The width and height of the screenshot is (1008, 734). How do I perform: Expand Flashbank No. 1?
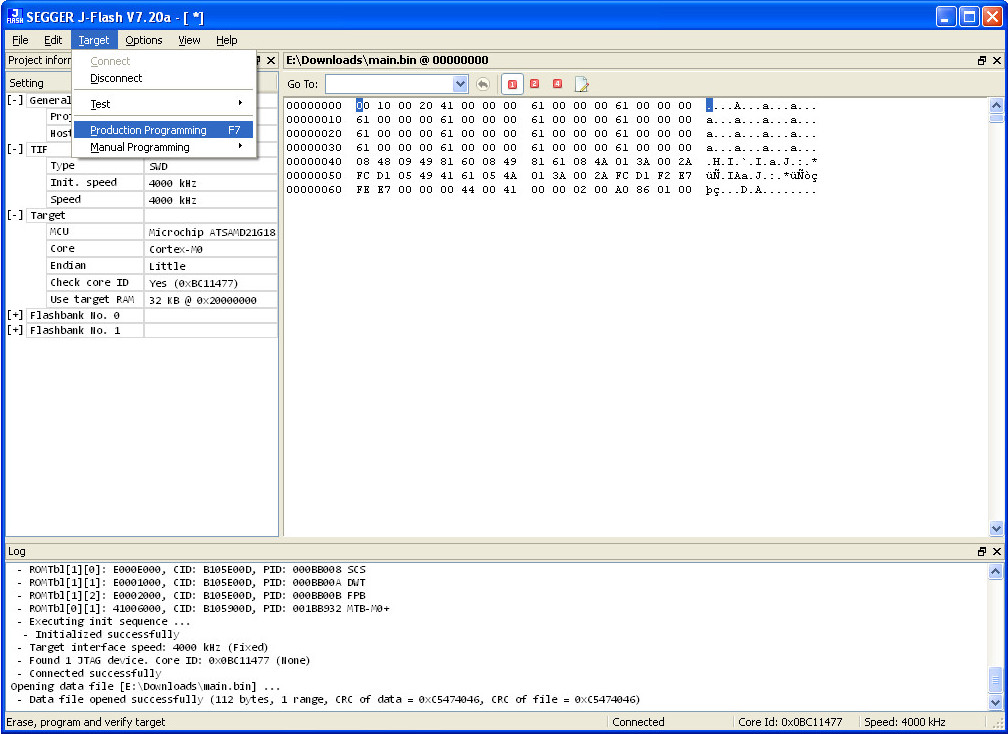point(15,330)
